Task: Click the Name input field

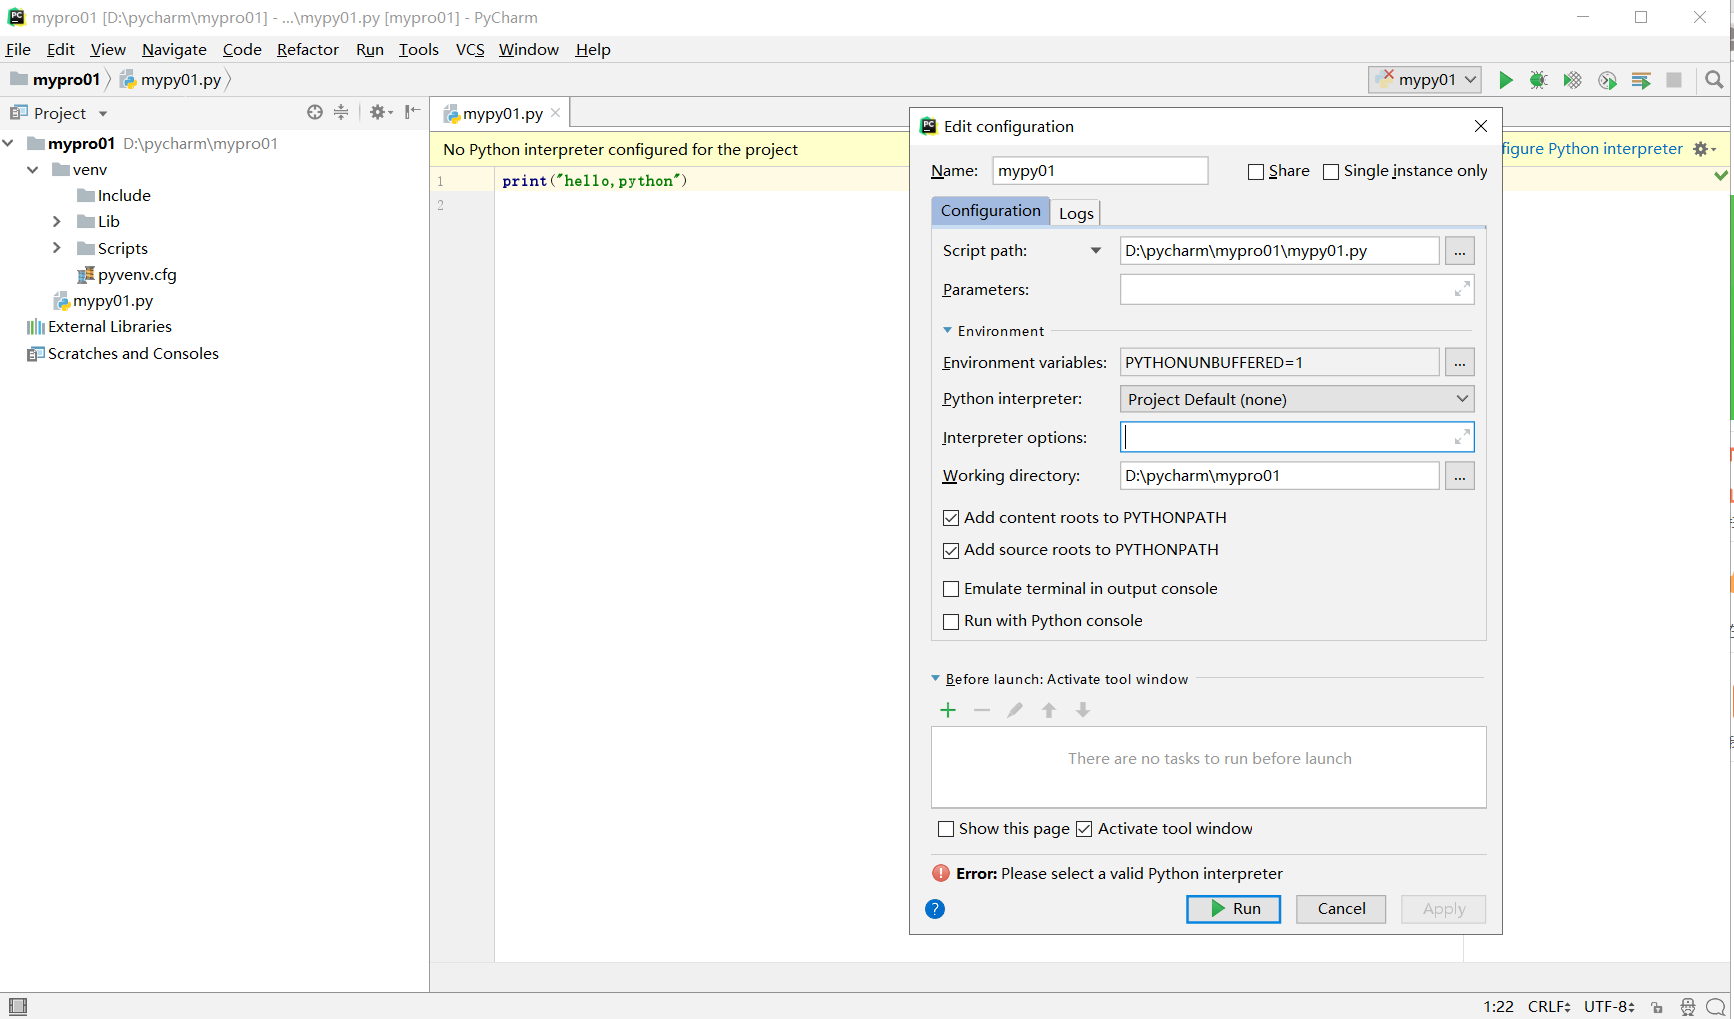Action: pyautogui.click(x=1100, y=171)
